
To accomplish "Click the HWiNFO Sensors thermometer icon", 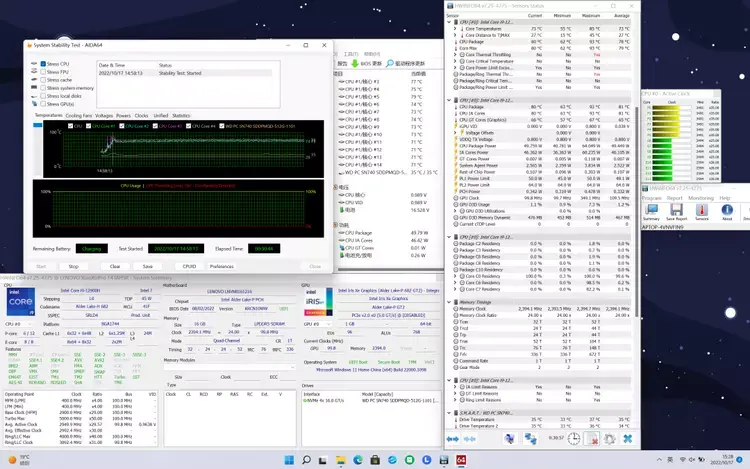I will [702, 209].
